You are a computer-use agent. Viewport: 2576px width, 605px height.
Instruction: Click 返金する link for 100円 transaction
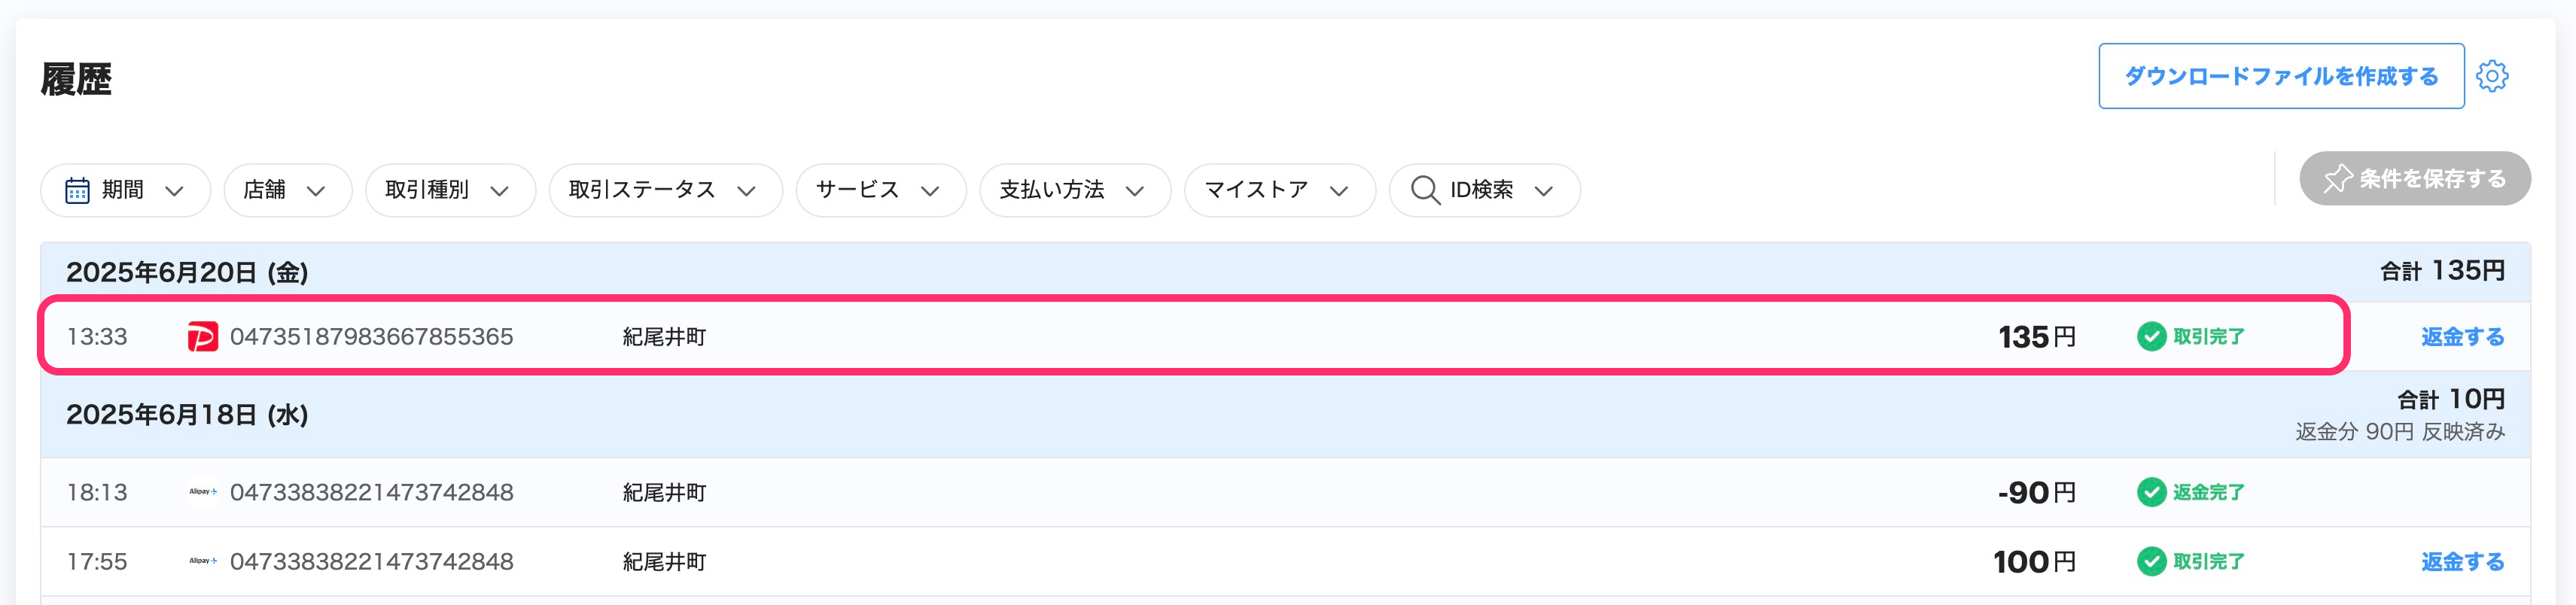pyautogui.click(x=2461, y=561)
